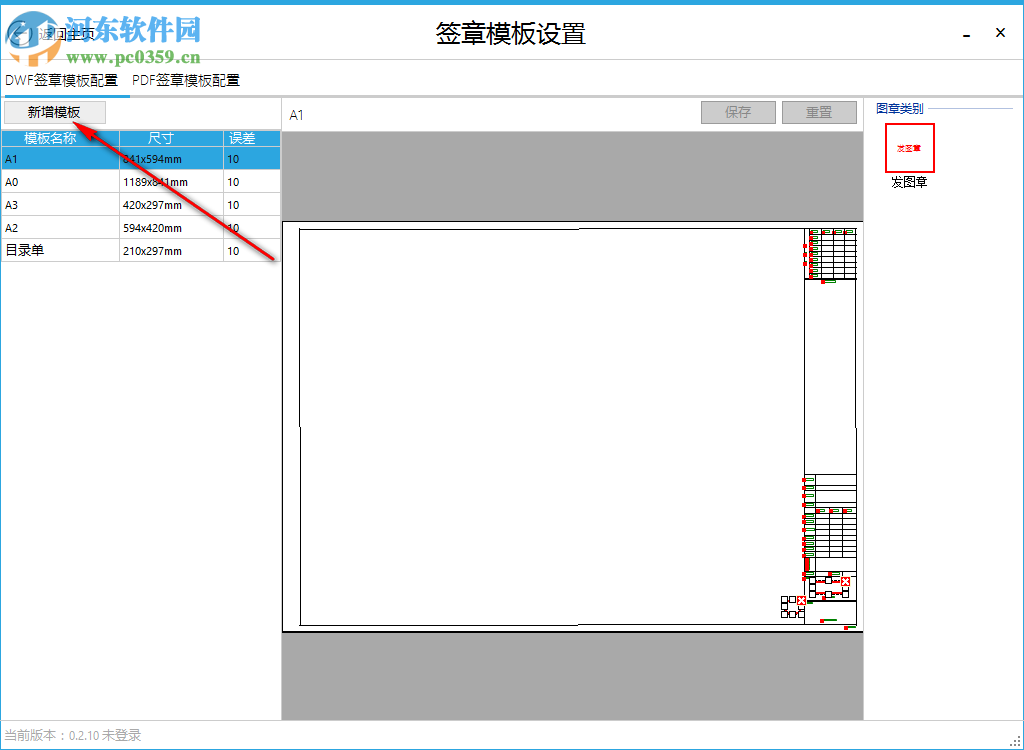Select the 发图章 stamp icon
Screen dimensions: 1024x750
[x=909, y=147]
